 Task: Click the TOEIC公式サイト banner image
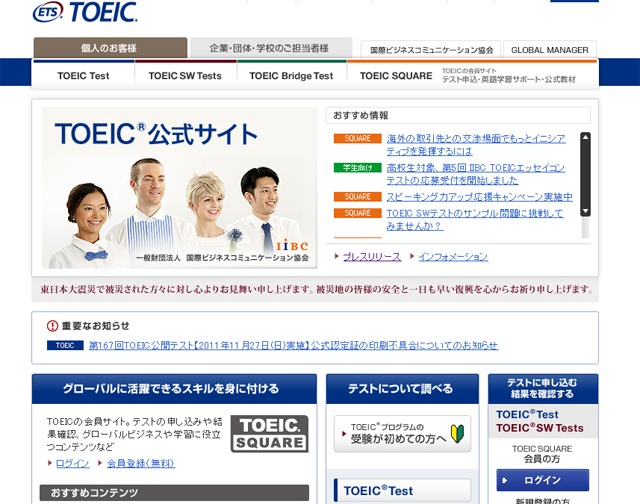[180, 188]
